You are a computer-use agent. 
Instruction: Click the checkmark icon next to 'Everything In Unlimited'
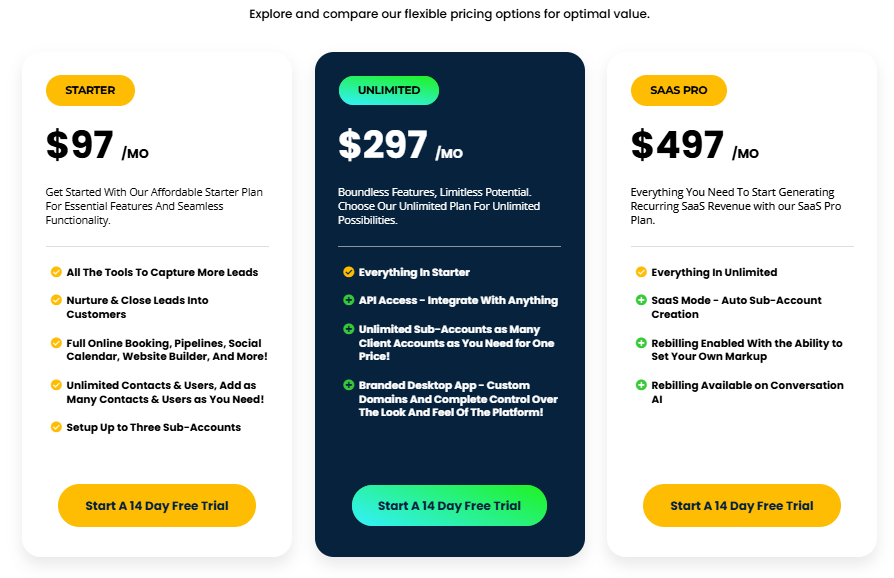[x=641, y=272]
